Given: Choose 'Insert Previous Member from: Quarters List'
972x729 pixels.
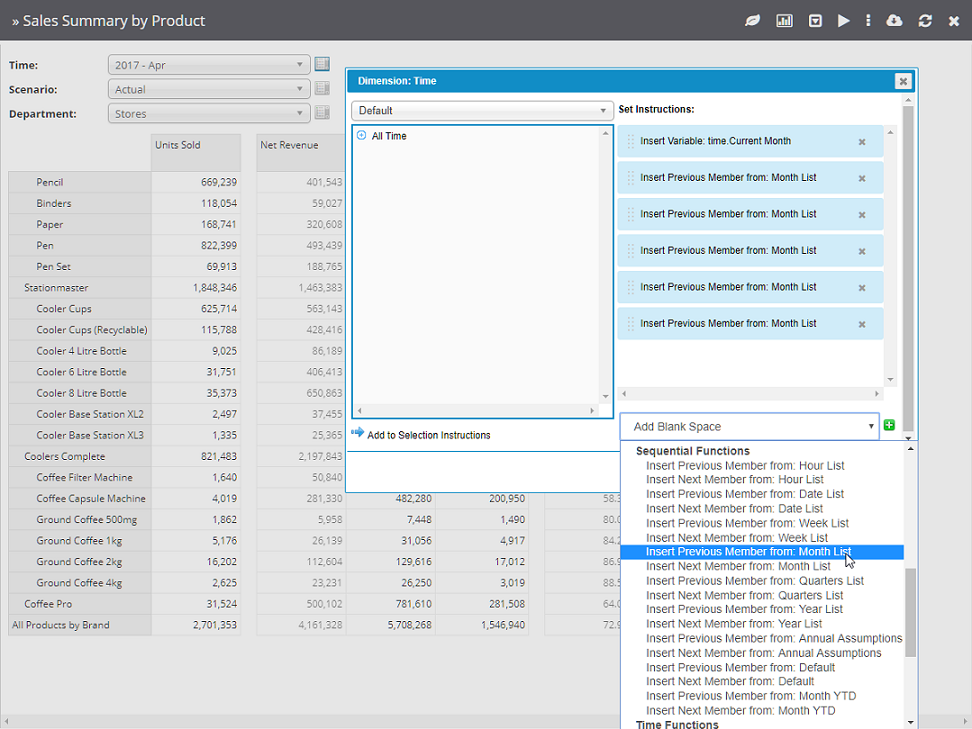Looking at the screenshot, I should tap(754, 581).
